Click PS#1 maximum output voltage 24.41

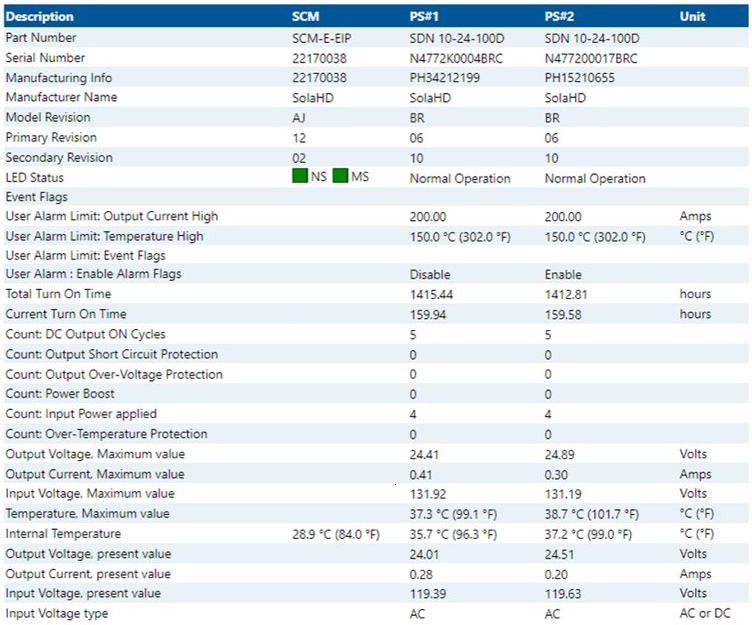424,455
